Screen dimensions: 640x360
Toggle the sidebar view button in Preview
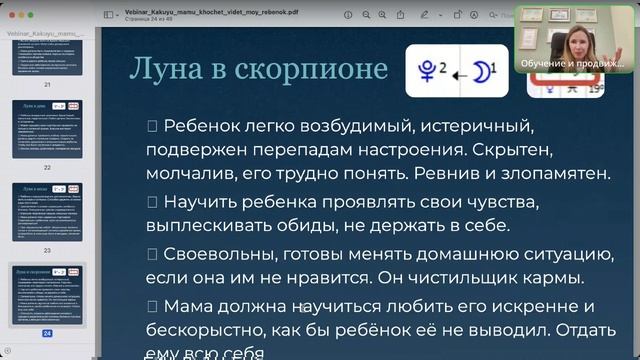click(x=108, y=15)
